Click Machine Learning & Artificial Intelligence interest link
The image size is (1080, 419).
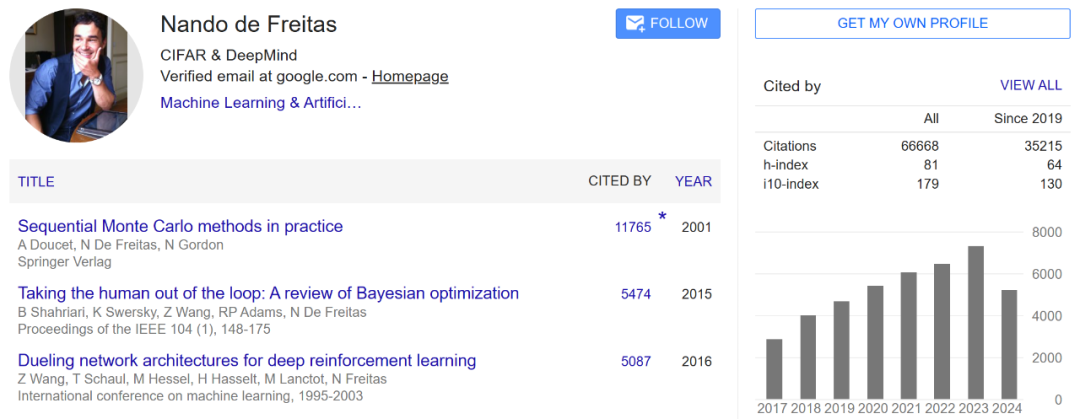[261, 102]
